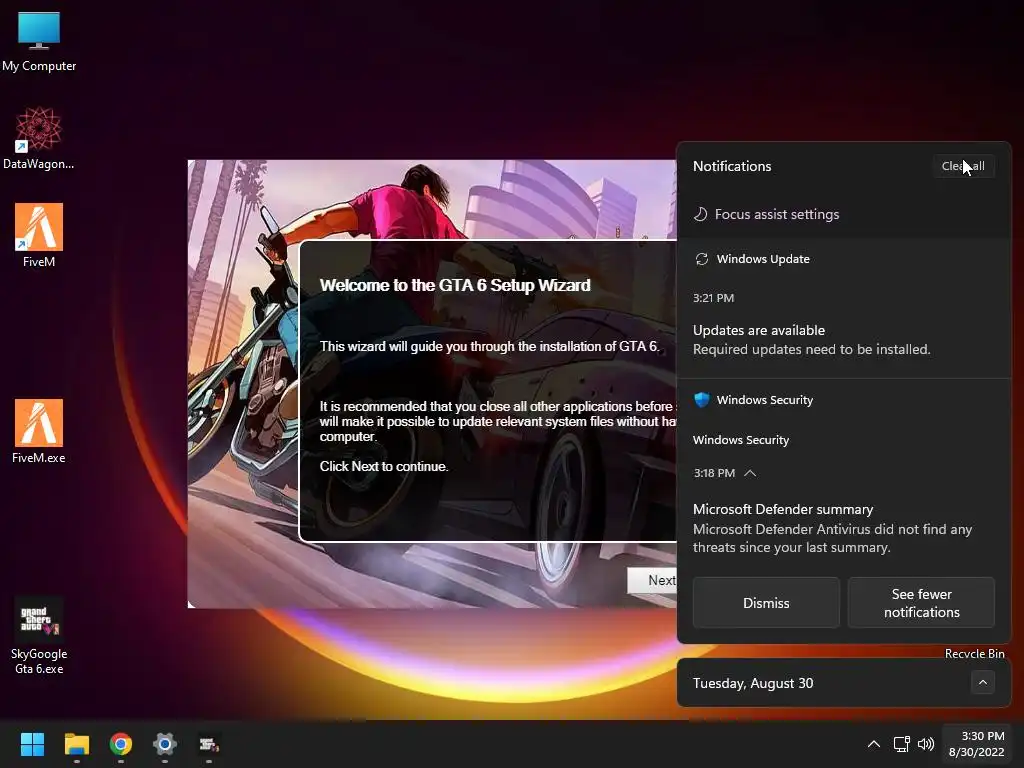Screen dimensions: 1024x768
Task: Select the FiveM shortcut icon
Action: tap(39, 235)
